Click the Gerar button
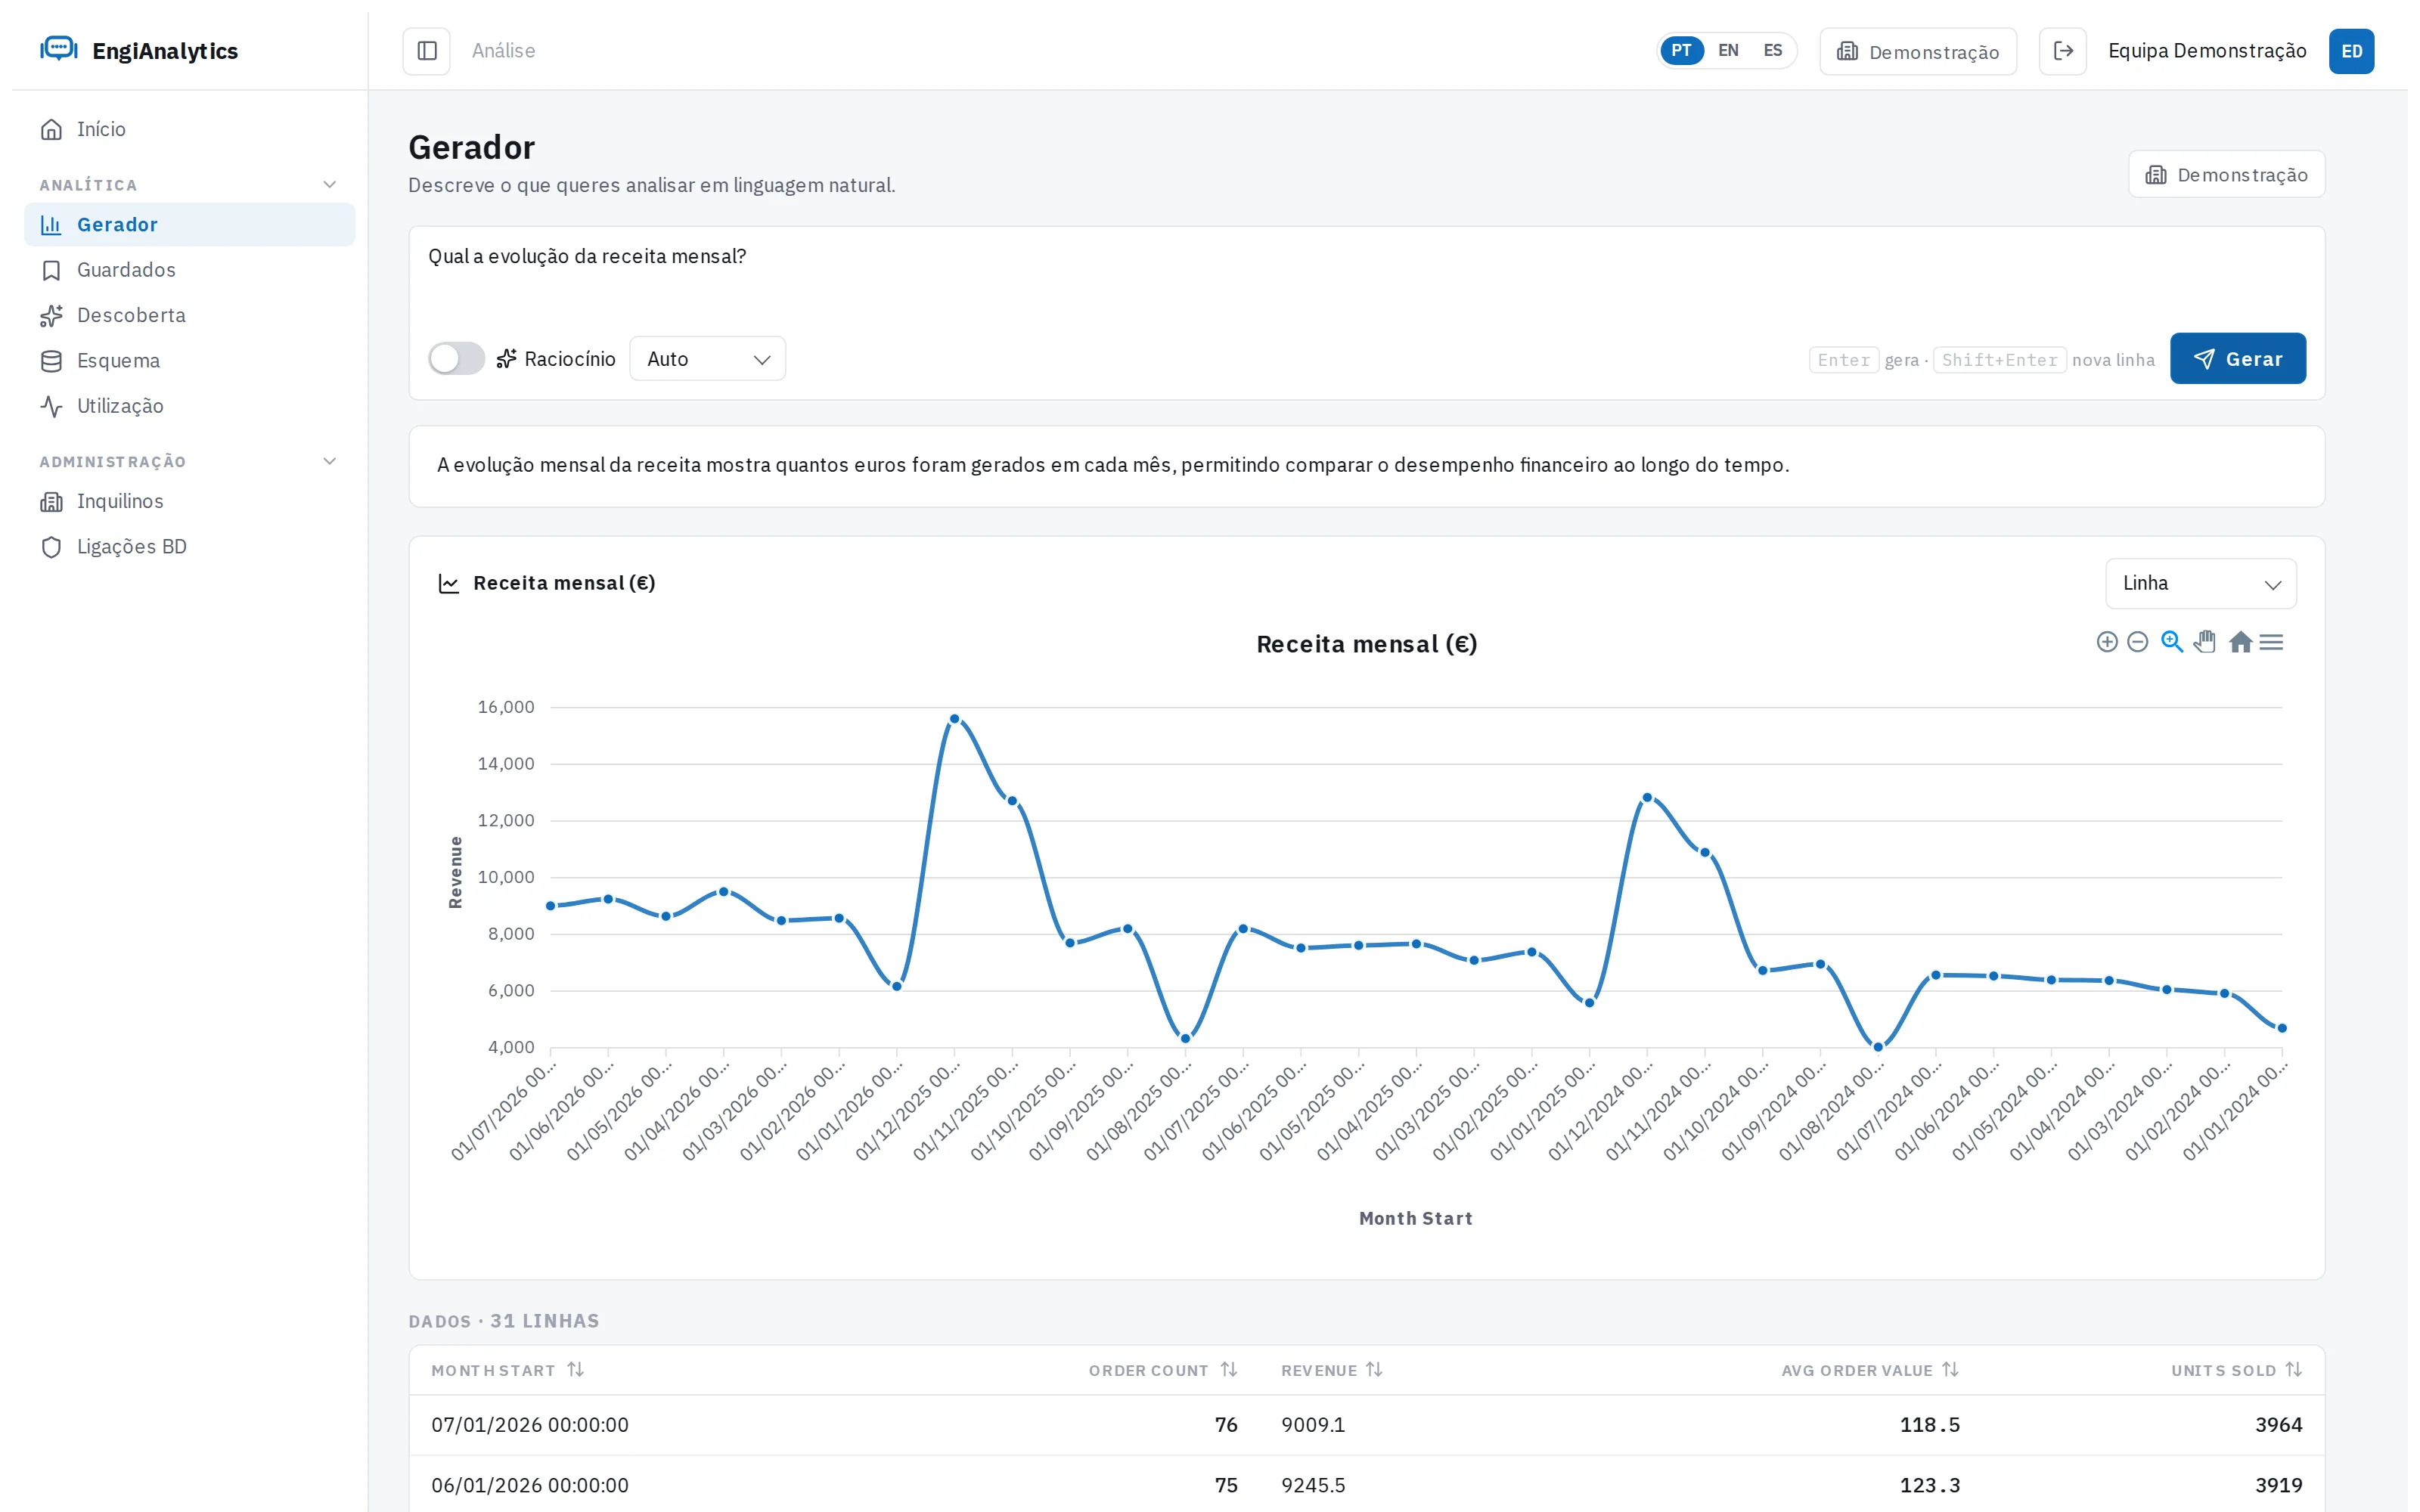Viewport: 2420px width, 1512px height. pos(2237,359)
